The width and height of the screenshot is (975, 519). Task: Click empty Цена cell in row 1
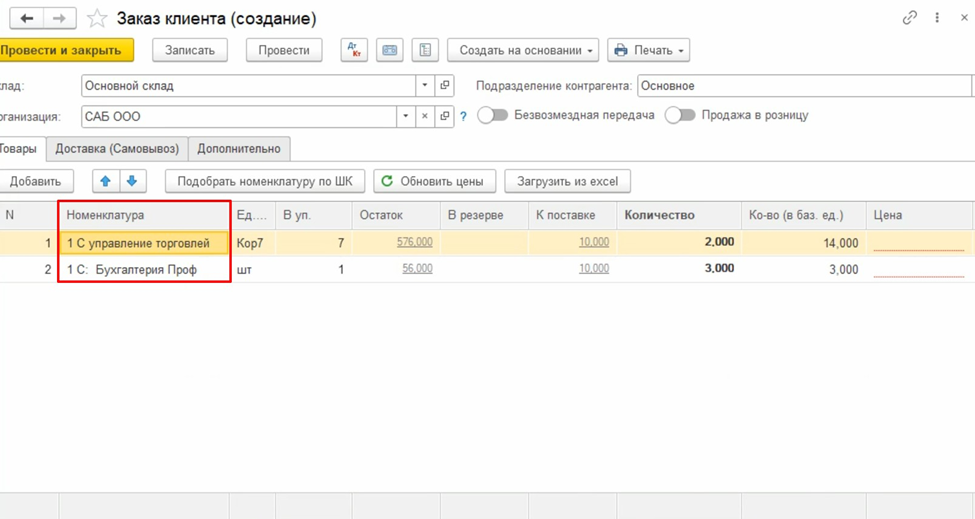click(x=919, y=243)
